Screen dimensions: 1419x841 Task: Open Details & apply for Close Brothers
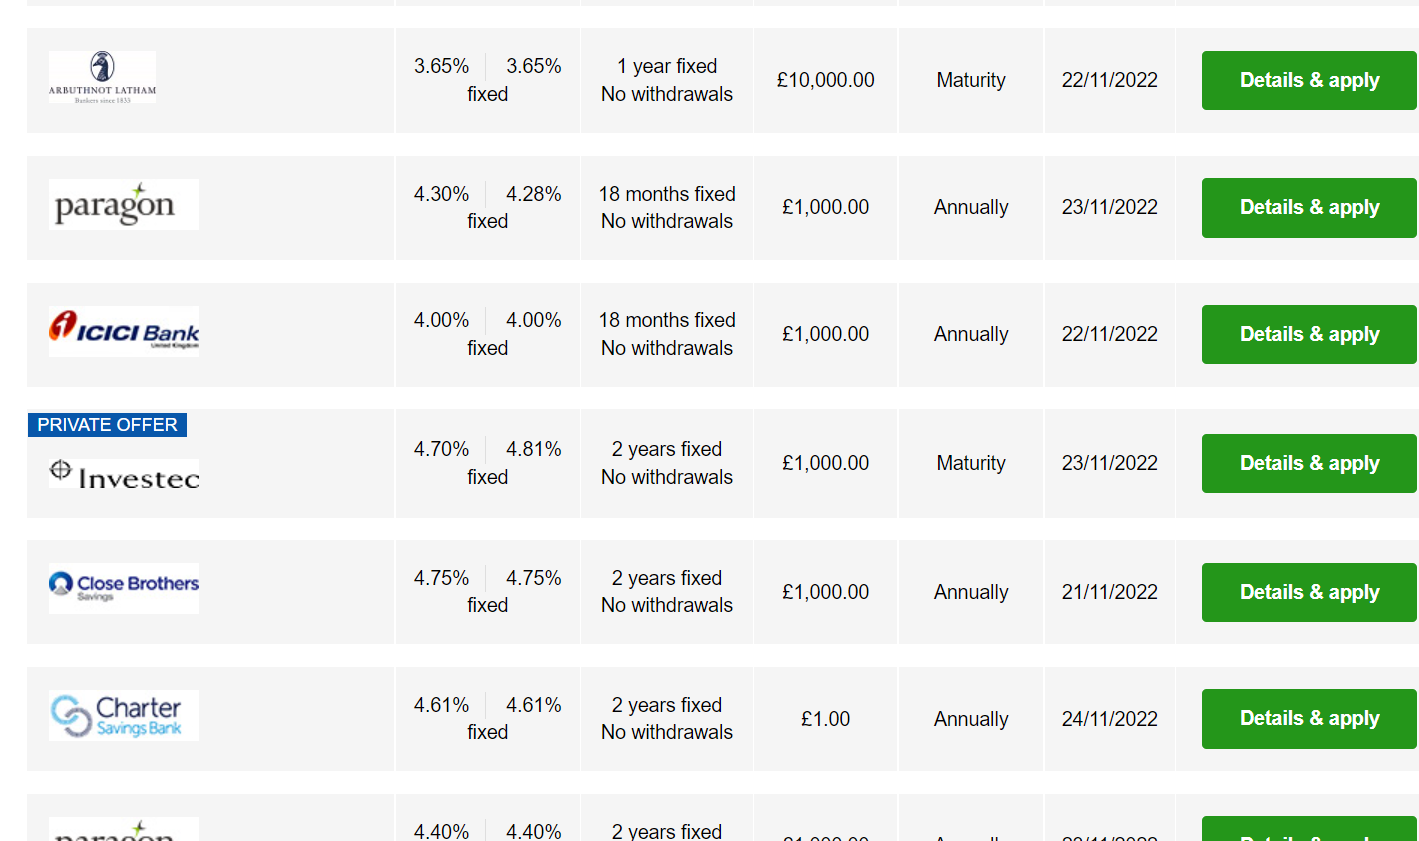pos(1309,592)
